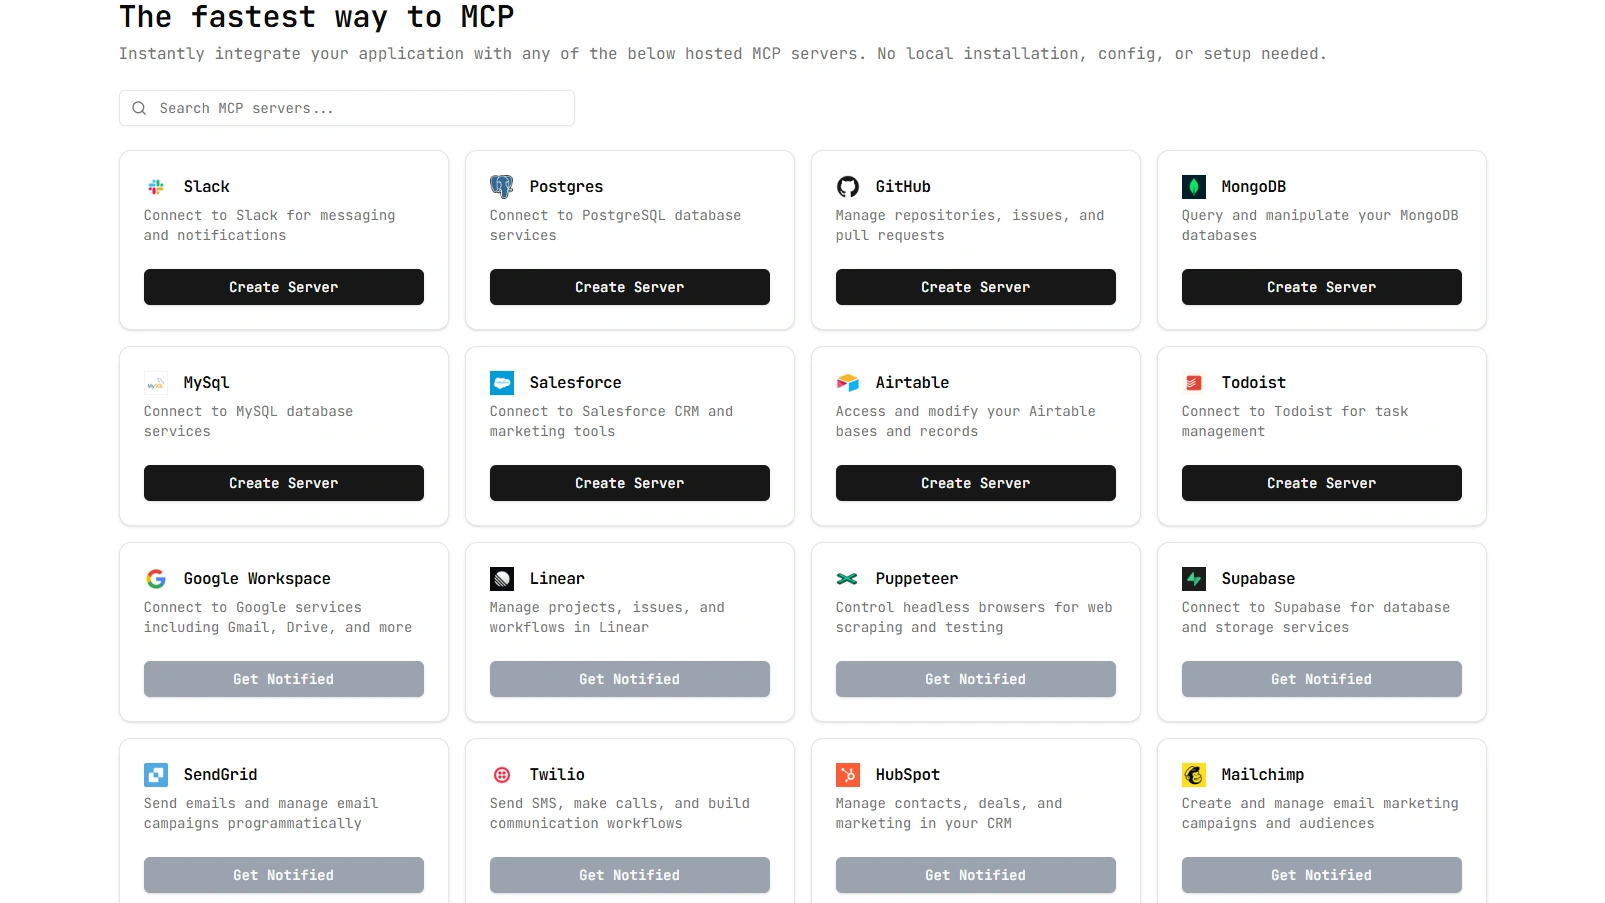Click the Postgres elephant icon
Viewport: 1605px width, 903px height.
point(502,187)
